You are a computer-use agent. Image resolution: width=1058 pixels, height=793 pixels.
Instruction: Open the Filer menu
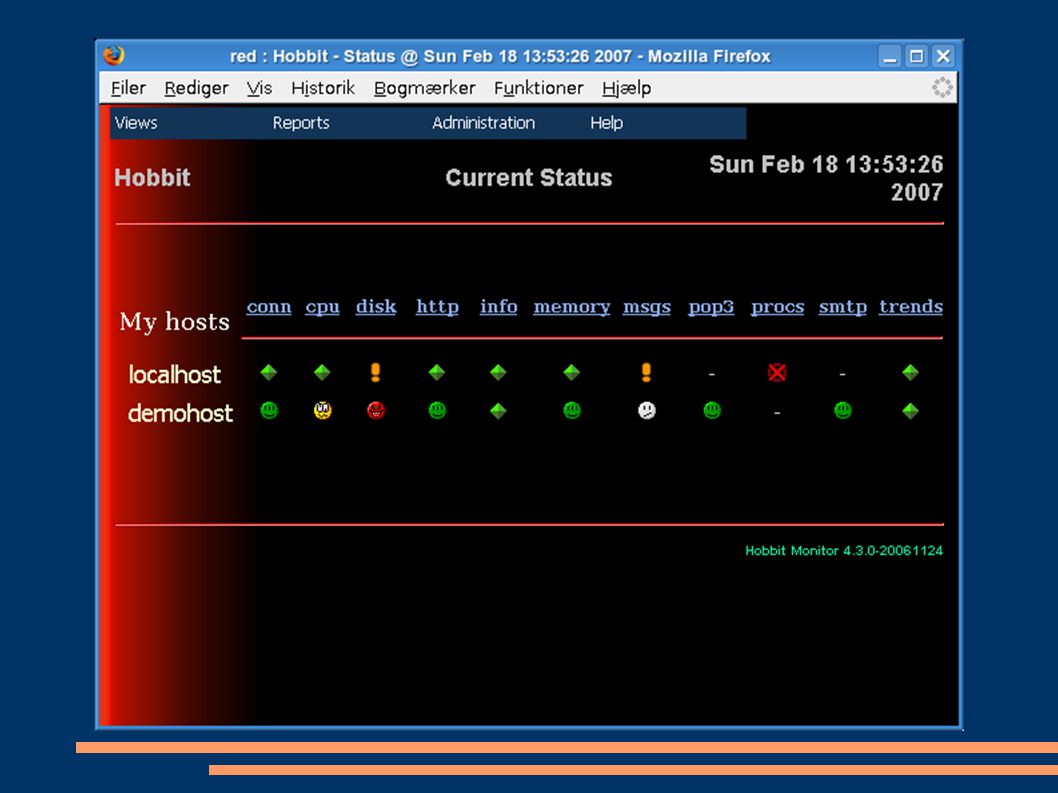pyautogui.click(x=128, y=88)
